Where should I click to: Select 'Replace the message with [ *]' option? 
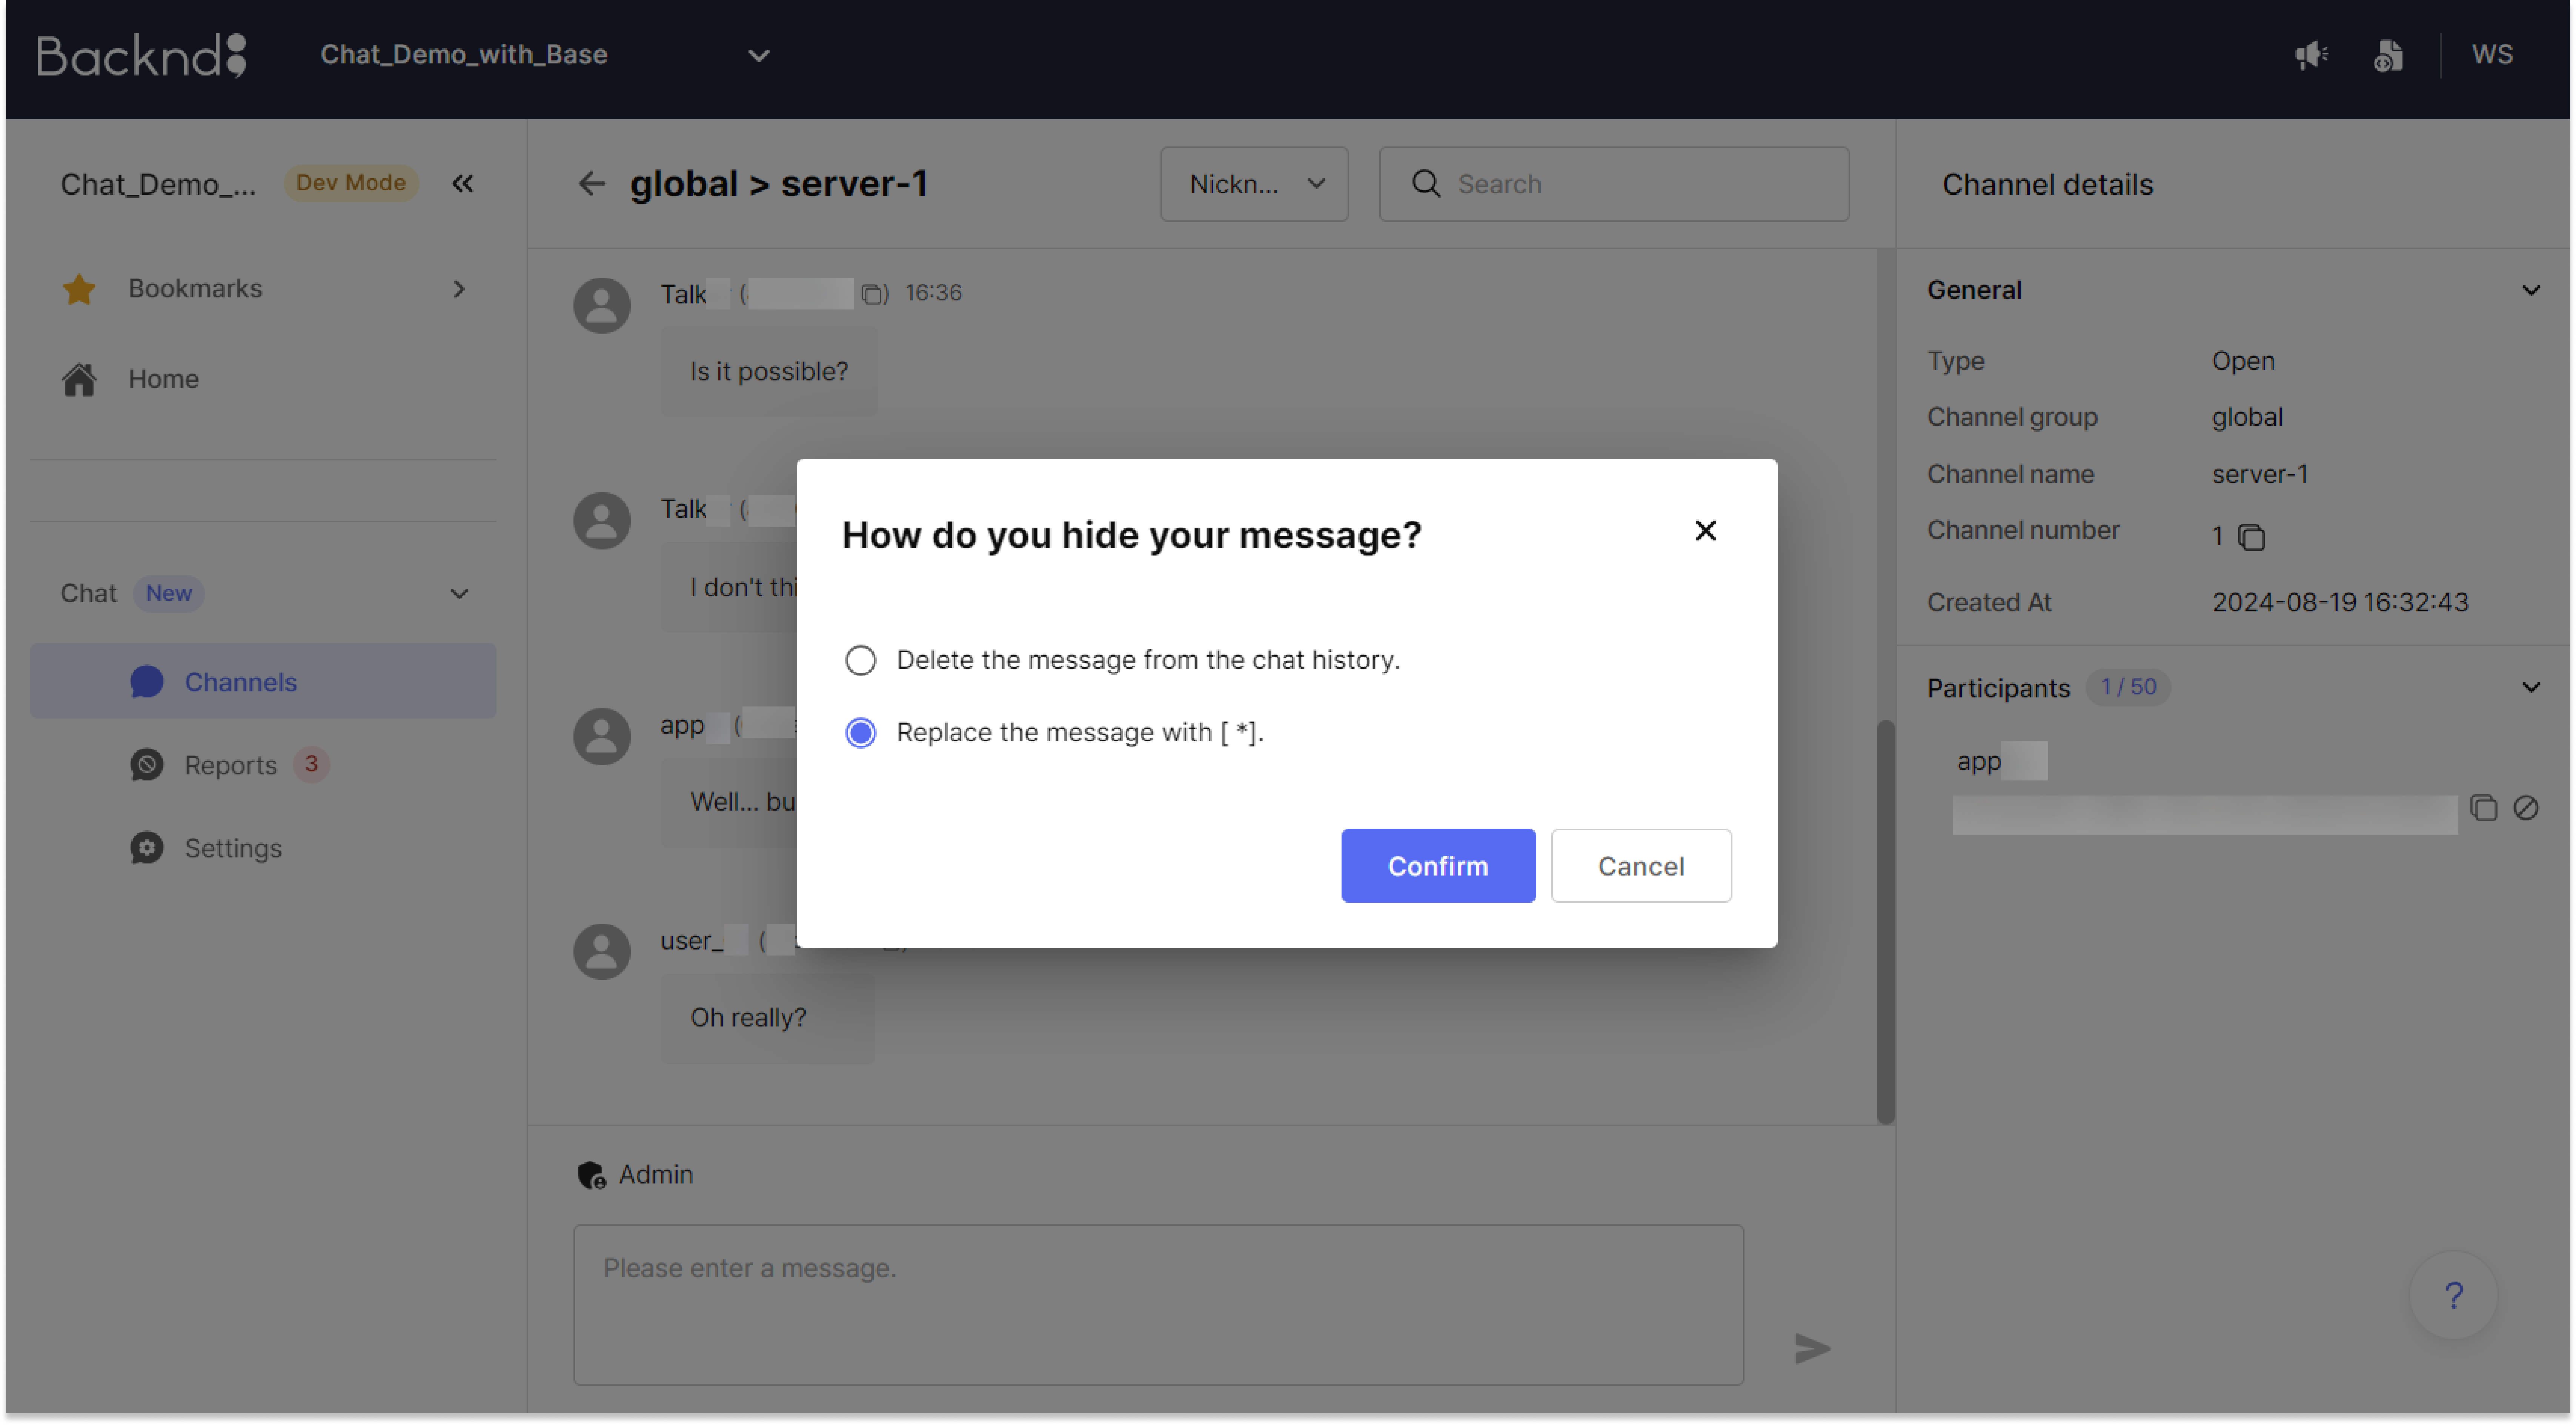click(x=1054, y=733)
